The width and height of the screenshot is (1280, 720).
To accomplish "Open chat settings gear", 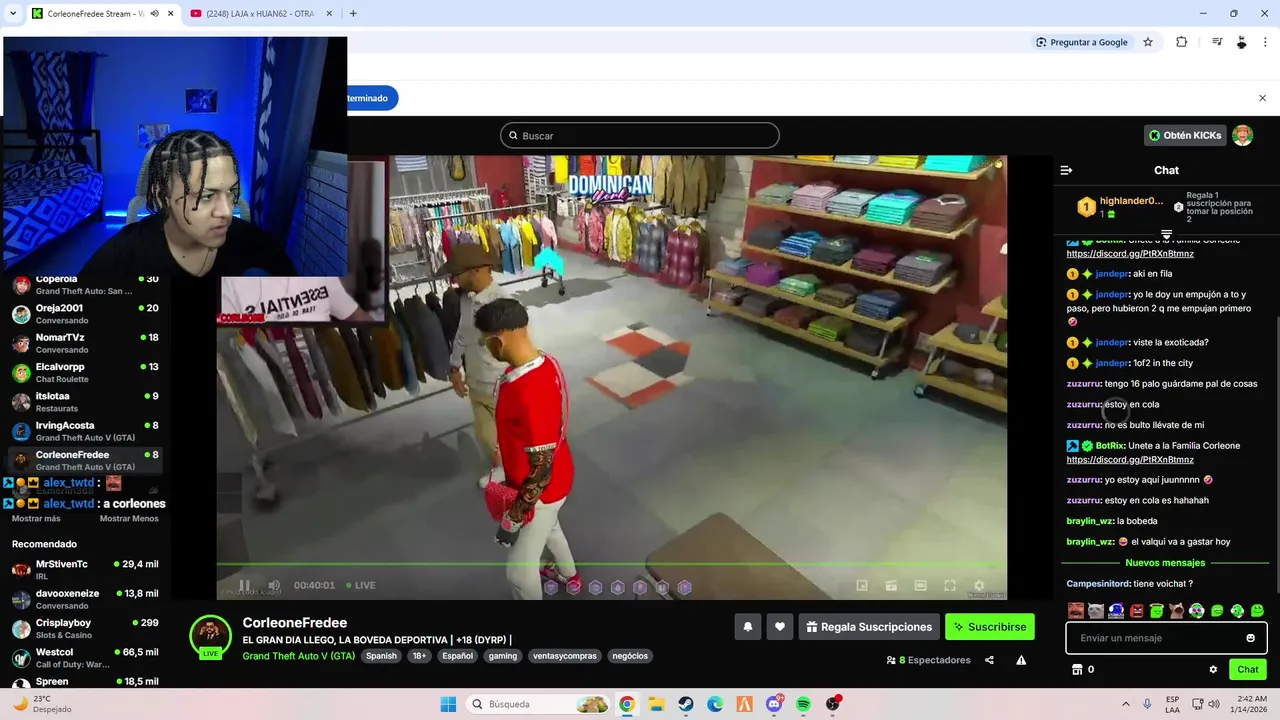I will pyautogui.click(x=1213, y=669).
